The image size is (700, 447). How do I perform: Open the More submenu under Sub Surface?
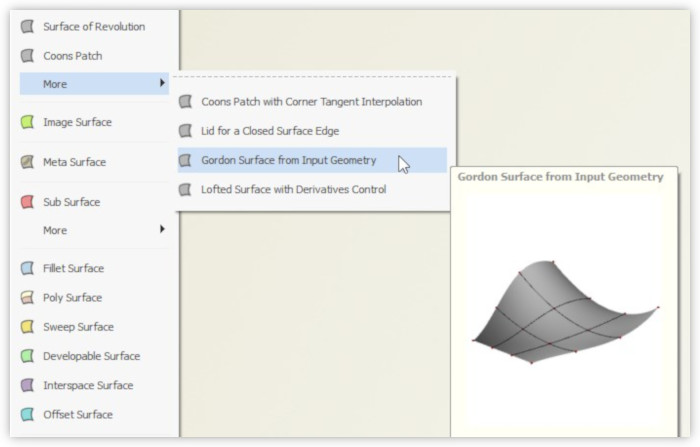click(94, 230)
